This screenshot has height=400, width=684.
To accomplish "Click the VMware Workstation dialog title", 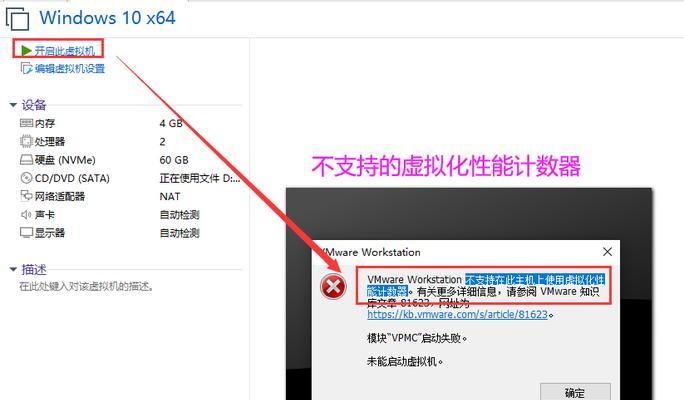I will coord(371,252).
